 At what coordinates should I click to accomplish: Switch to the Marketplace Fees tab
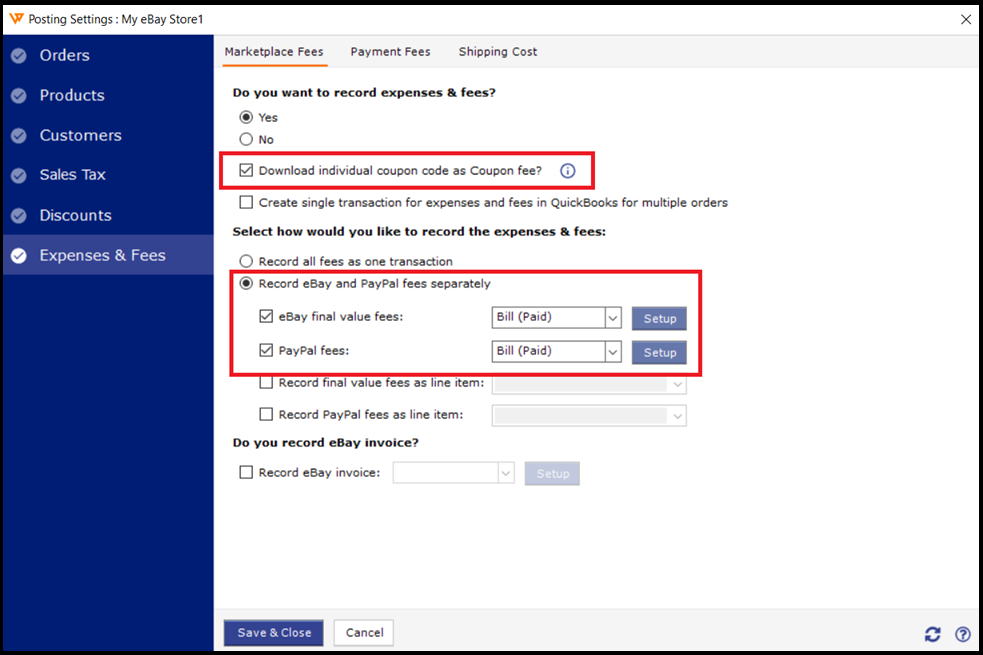tap(274, 52)
